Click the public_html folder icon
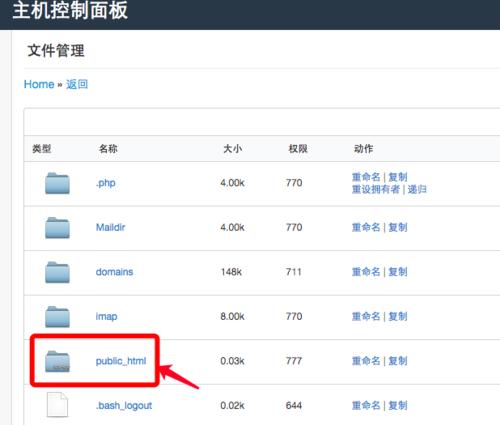Viewport: 500px width, 425px height. pos(57,361)
